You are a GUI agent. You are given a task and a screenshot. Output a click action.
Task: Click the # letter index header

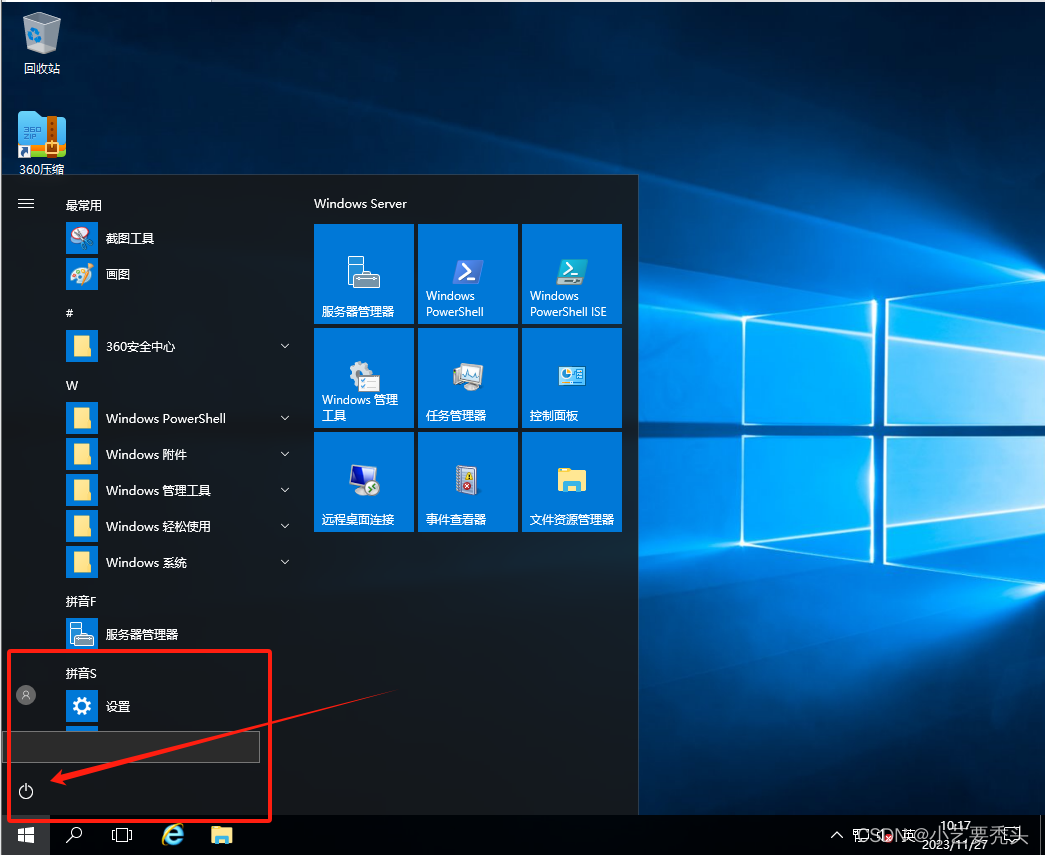pyautogui.click(x=69, y=313)
